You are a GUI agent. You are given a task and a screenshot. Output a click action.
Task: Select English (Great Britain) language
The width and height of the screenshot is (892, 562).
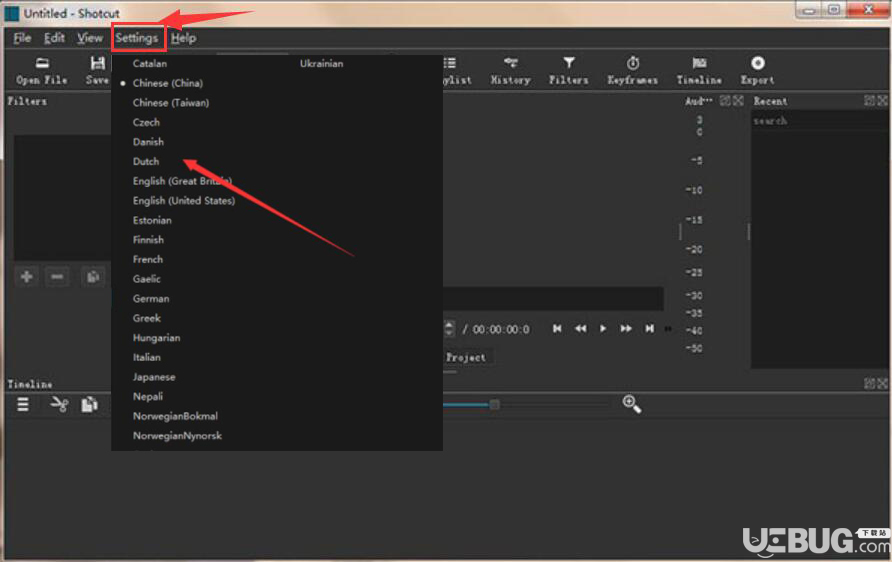click(182, 181)
